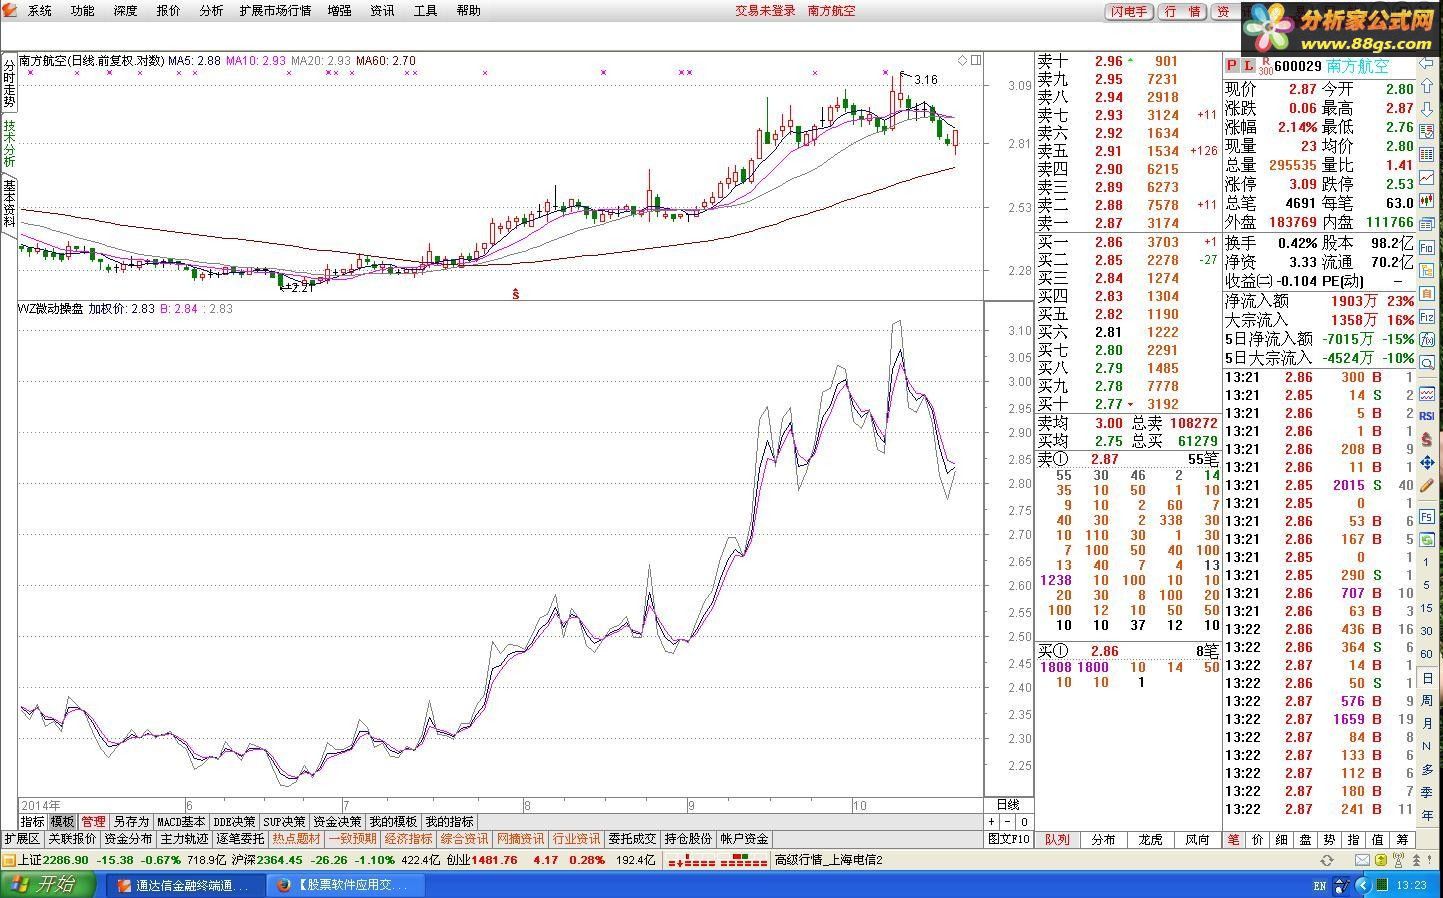This screenshot has width=1443, height=898.
Task: Open the candlestick chart icon
Action: (x=1426, y=200)
